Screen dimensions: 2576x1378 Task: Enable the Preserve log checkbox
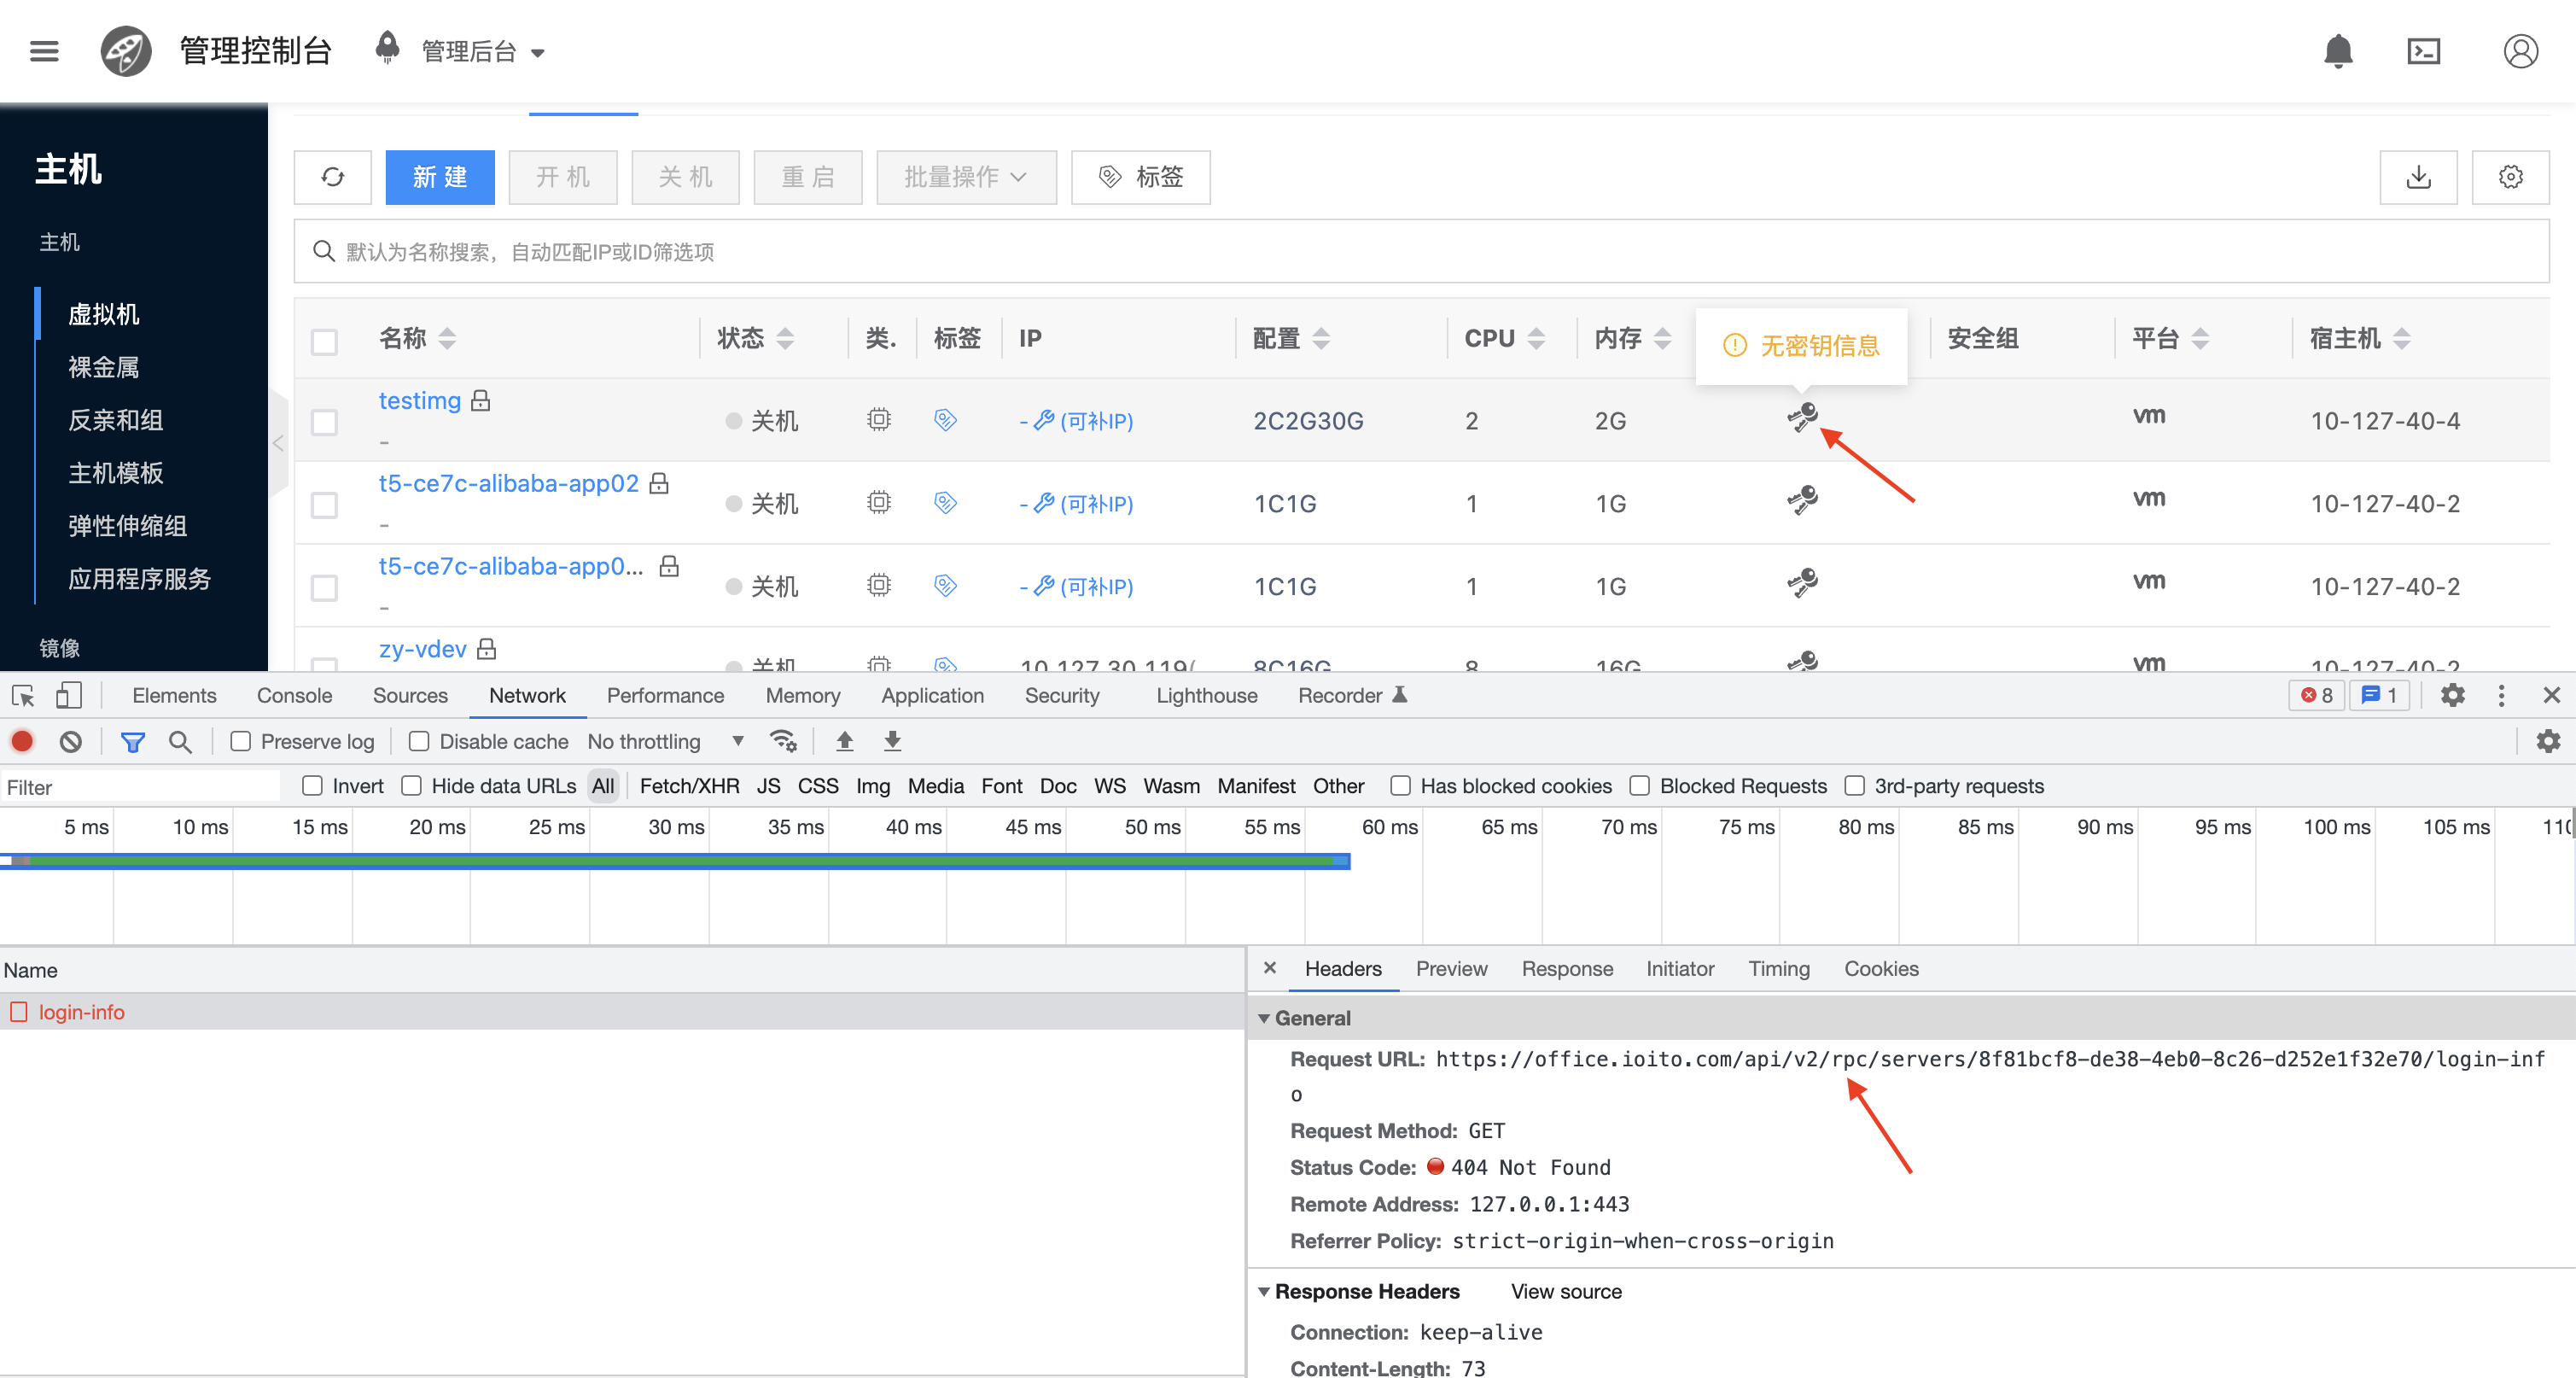pos(241,741)
